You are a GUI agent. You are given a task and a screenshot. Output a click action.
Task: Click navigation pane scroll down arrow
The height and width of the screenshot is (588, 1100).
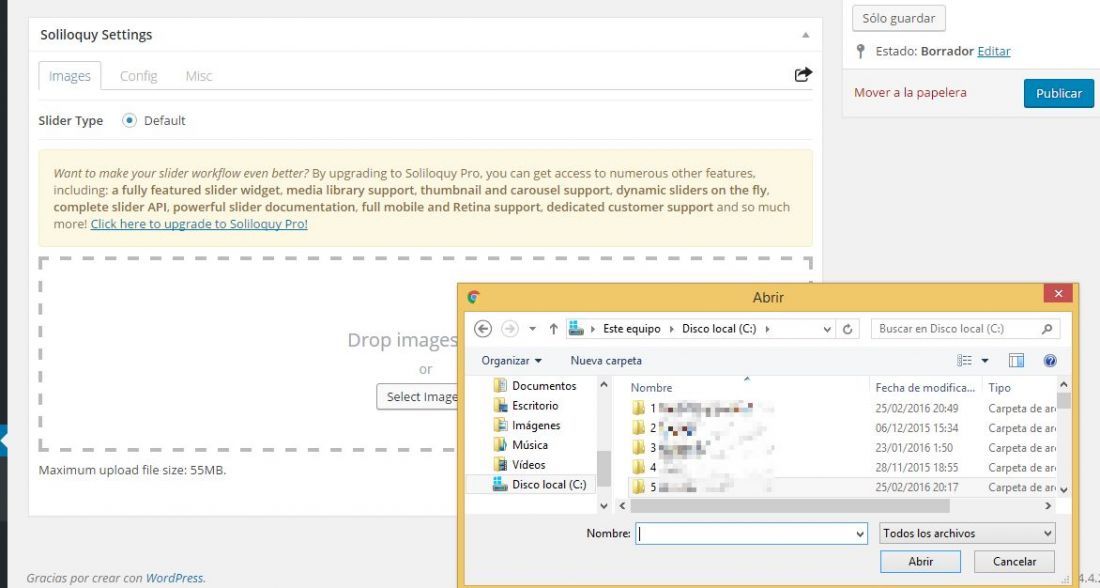point(604,505)
